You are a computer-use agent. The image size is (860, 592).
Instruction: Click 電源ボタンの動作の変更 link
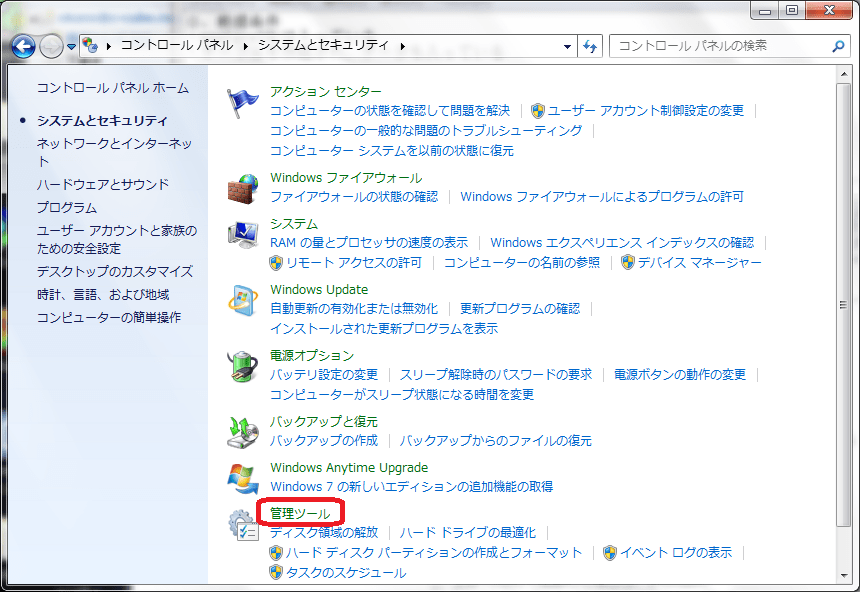click(x=680, y=375)
